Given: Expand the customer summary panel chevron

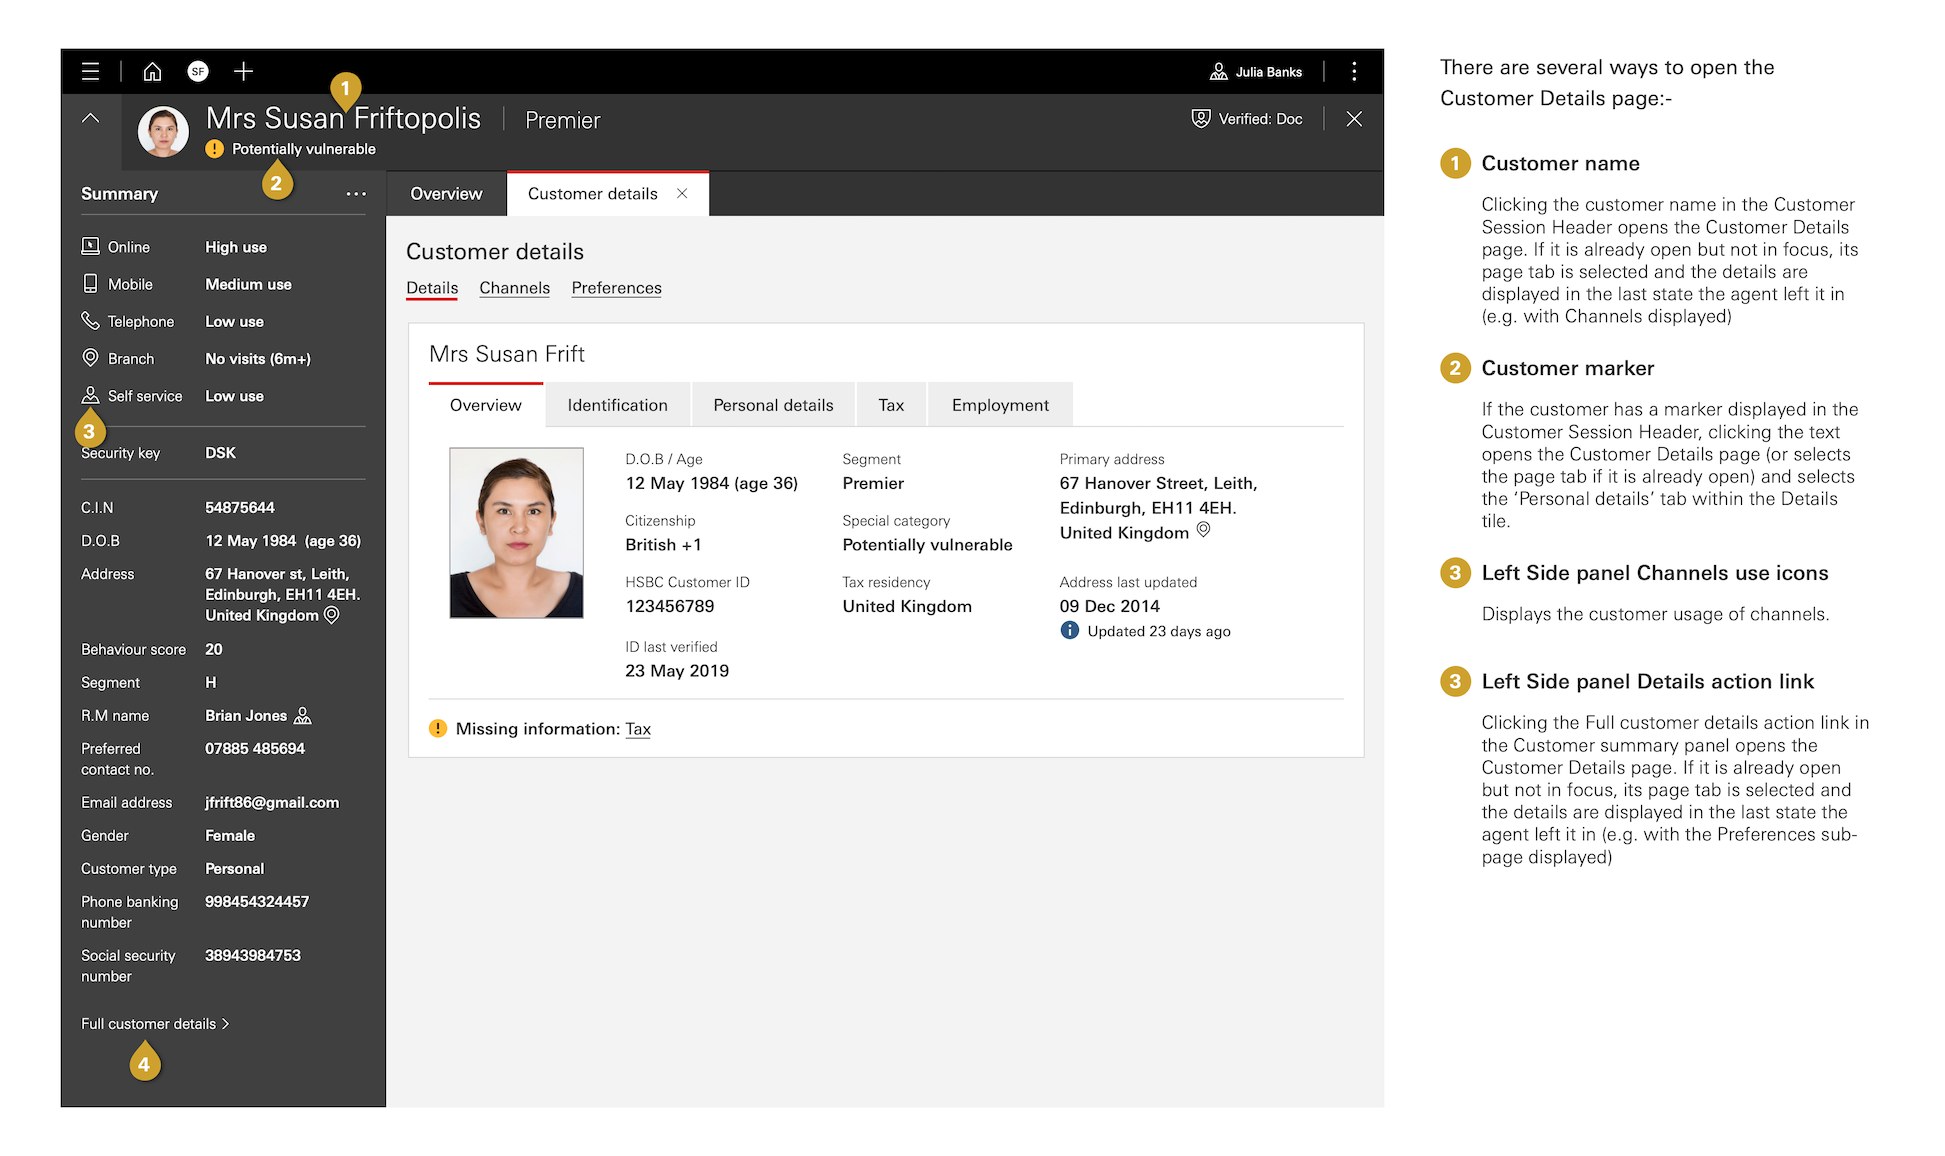Looking at the screenshot, I should coord(89,116).
